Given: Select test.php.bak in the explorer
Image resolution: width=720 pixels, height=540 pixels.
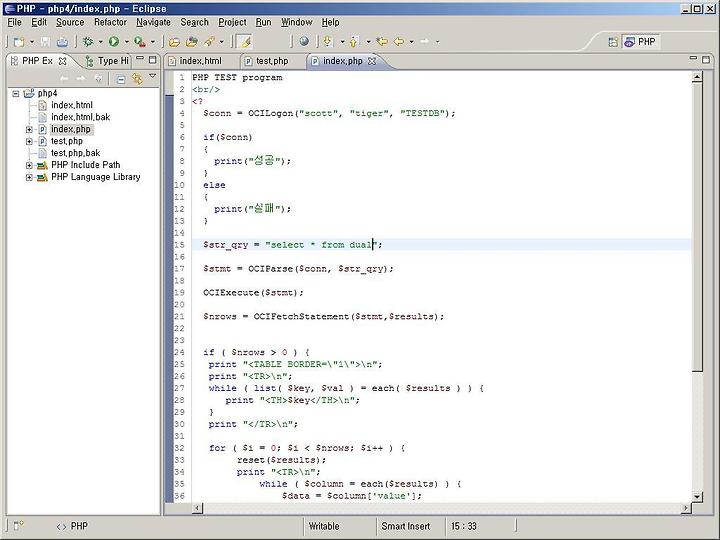Looking at the screenshot, I should pyautogui.click(x=75, y=153).
